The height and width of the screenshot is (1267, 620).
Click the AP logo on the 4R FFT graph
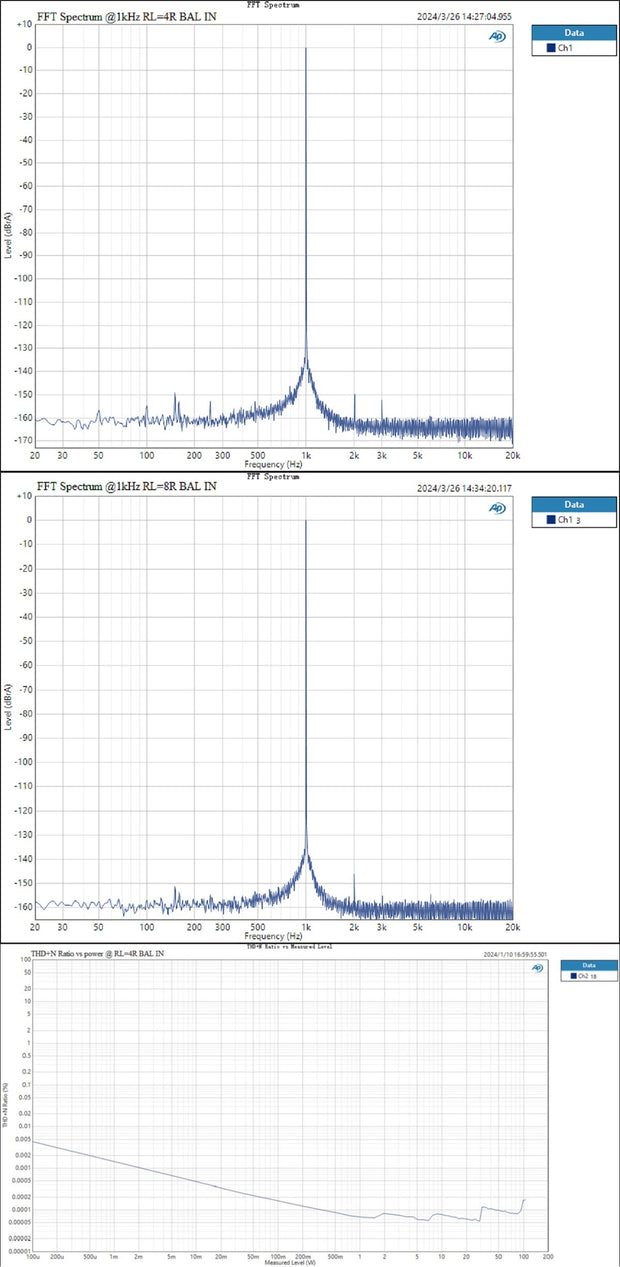click(497, 36)
